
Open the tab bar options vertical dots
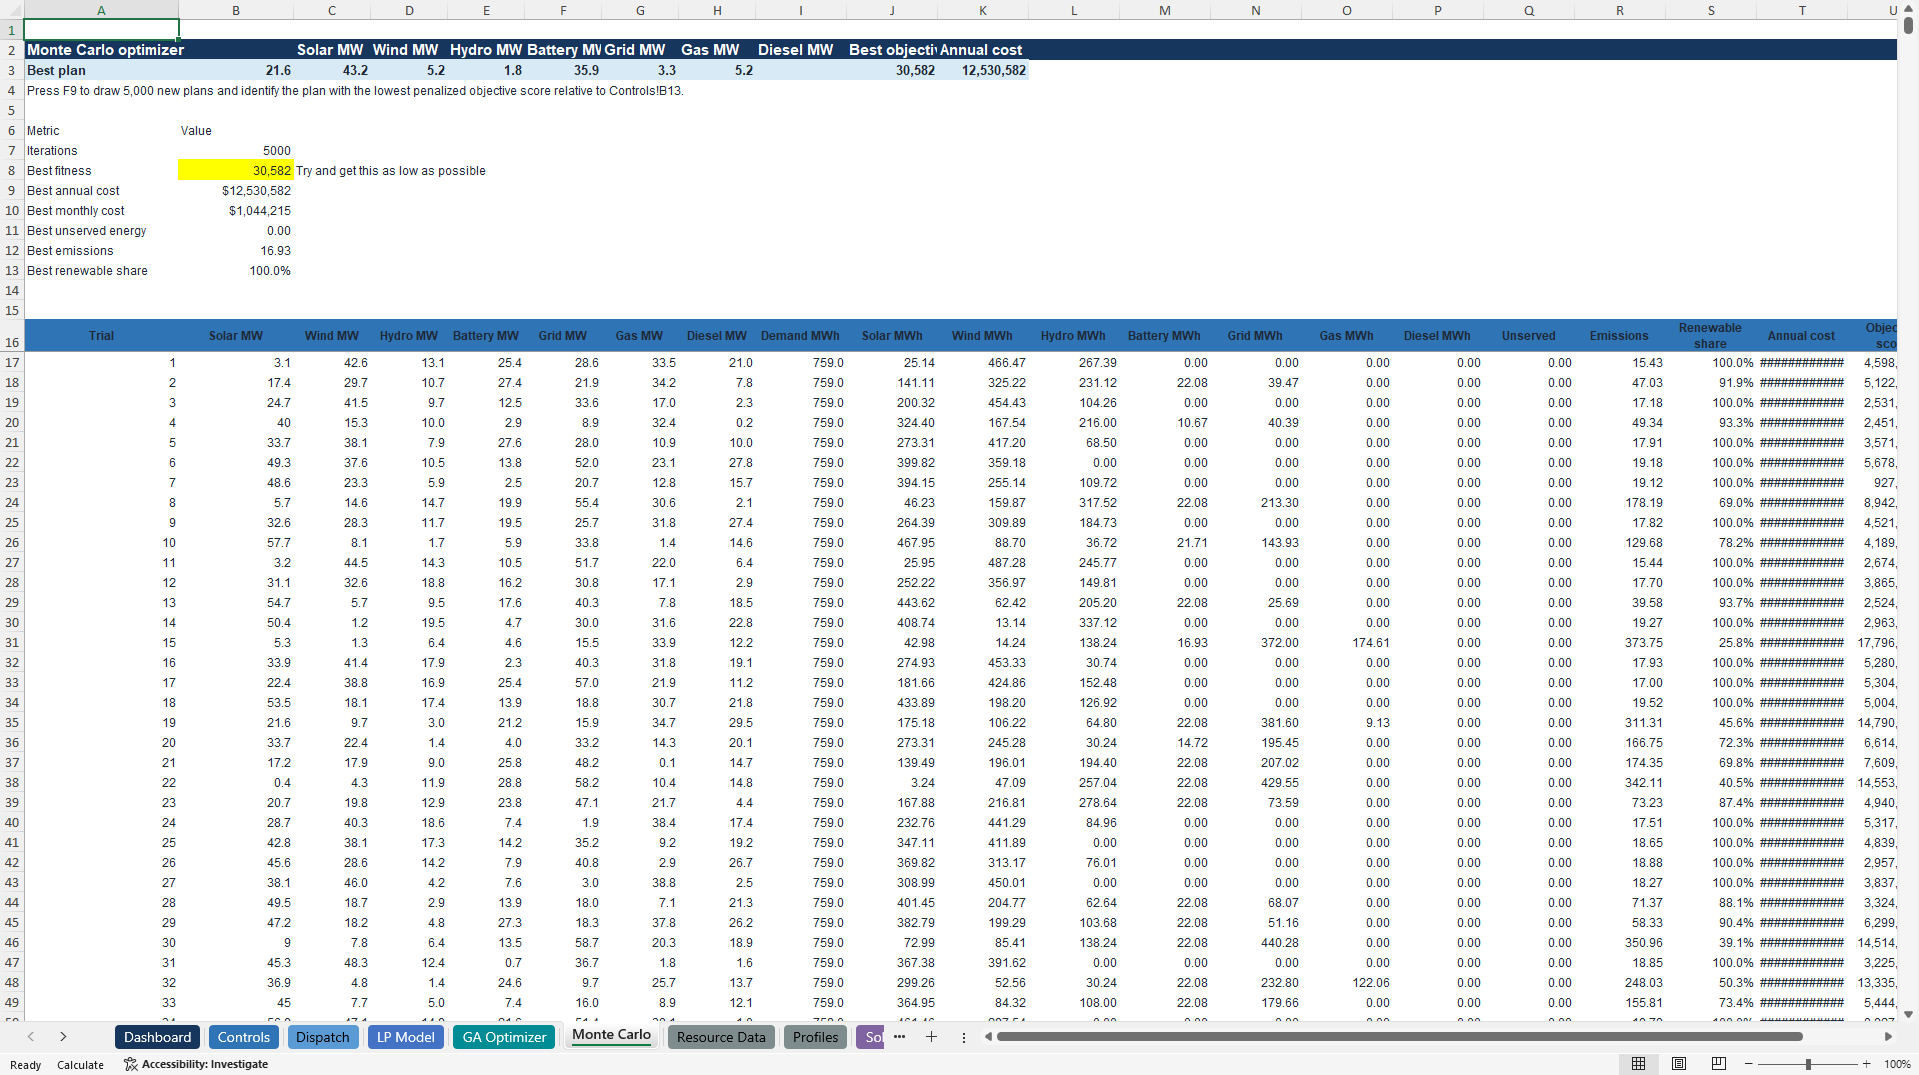pyautogui.click(x=964, y=1037)
